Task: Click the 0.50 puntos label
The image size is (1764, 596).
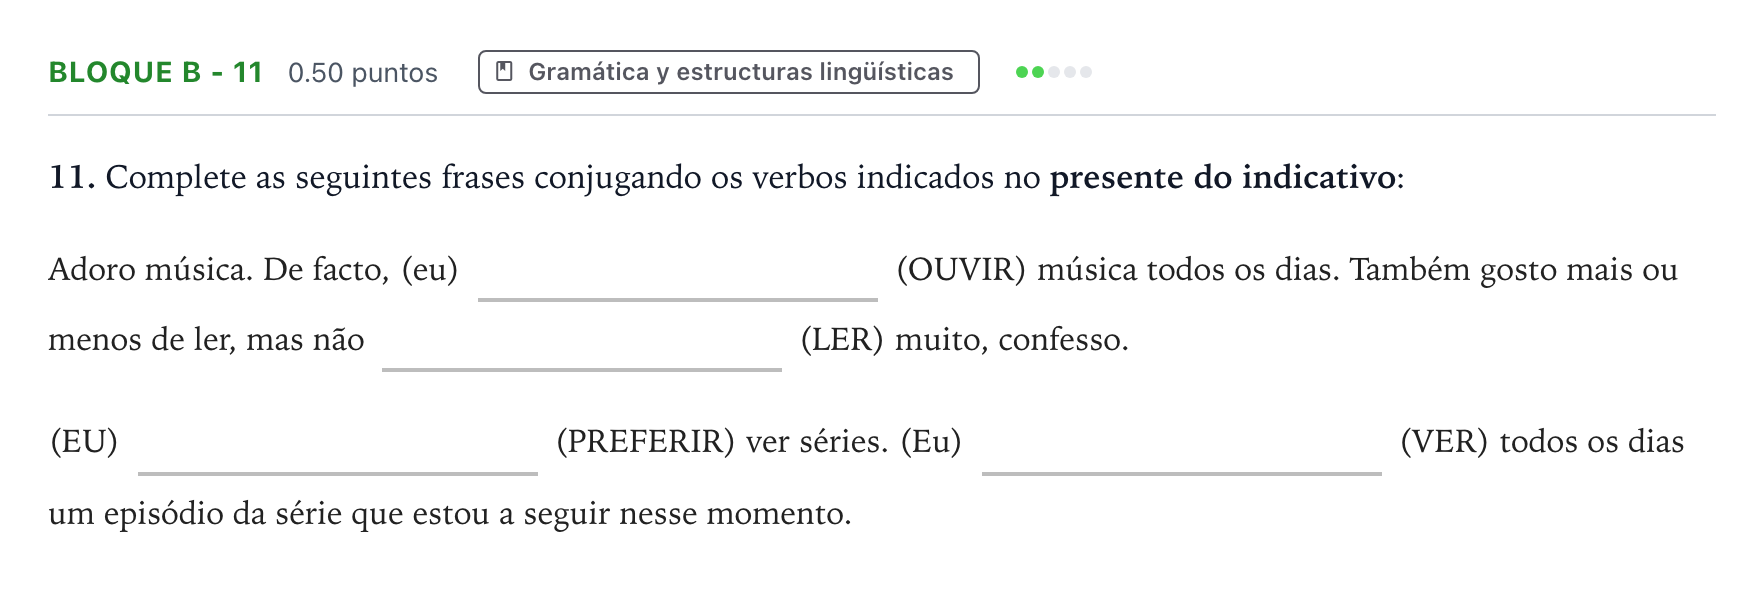Action: point(363,73)
